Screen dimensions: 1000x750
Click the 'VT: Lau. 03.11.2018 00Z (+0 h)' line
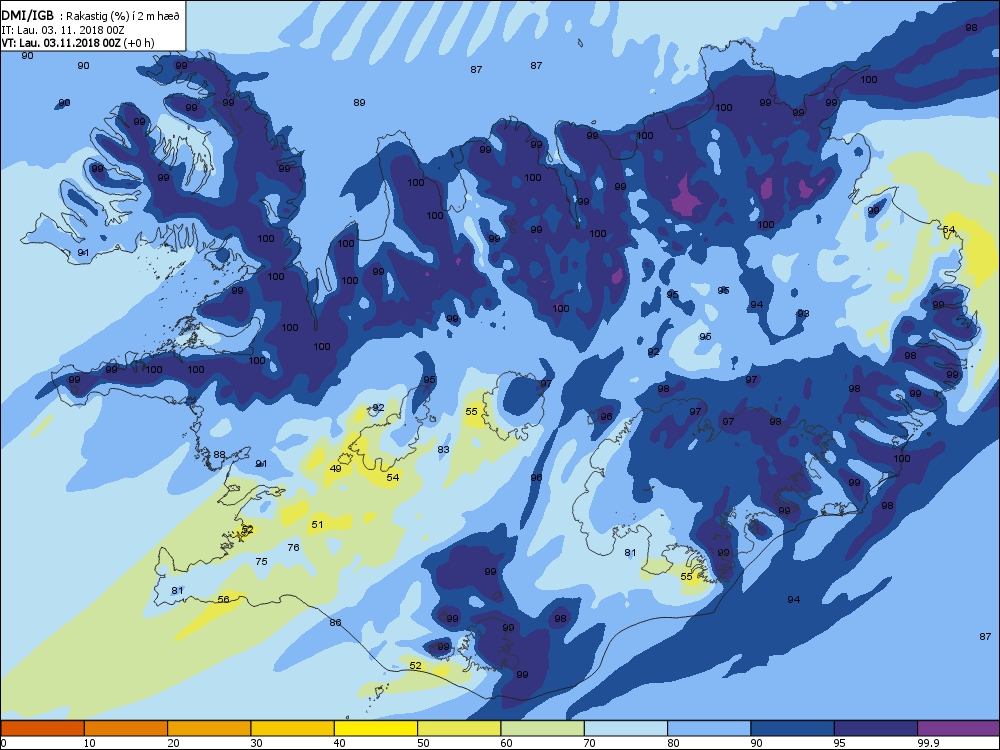[77, 43]
